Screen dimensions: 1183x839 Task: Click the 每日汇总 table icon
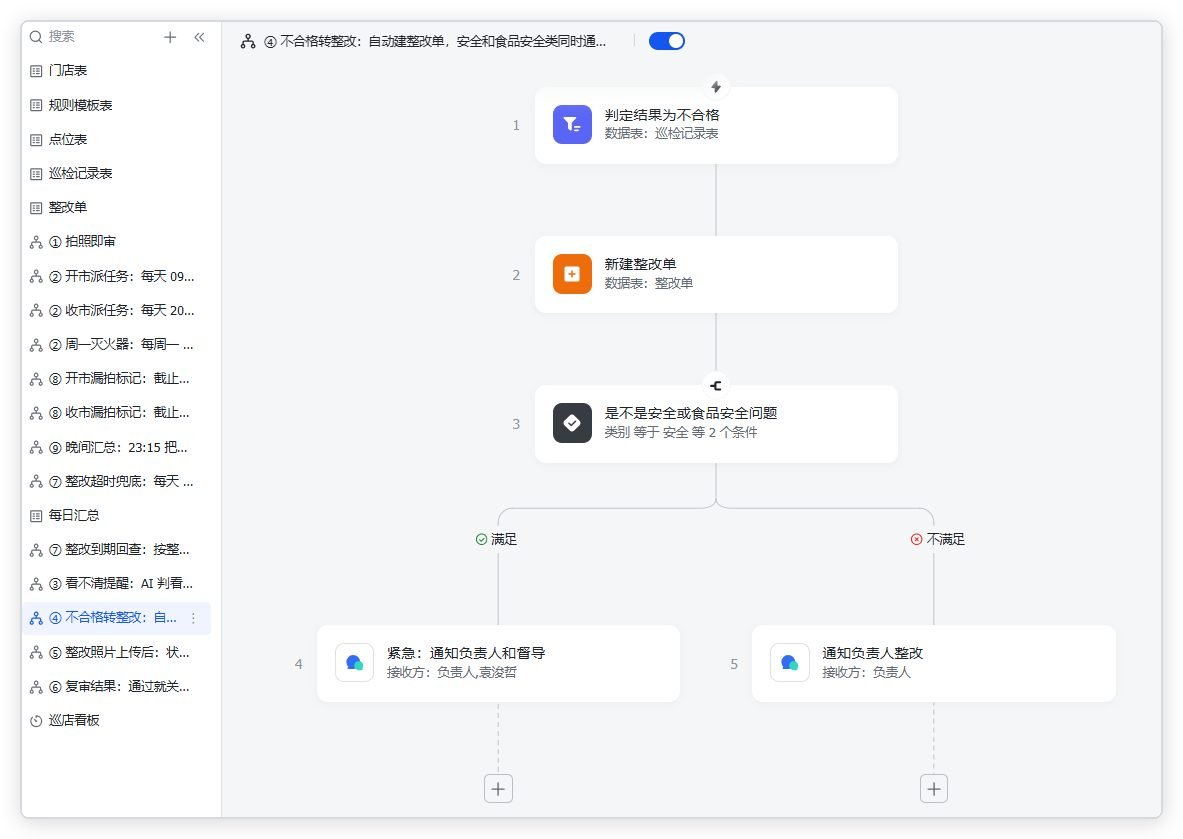(x=35, y=516)
